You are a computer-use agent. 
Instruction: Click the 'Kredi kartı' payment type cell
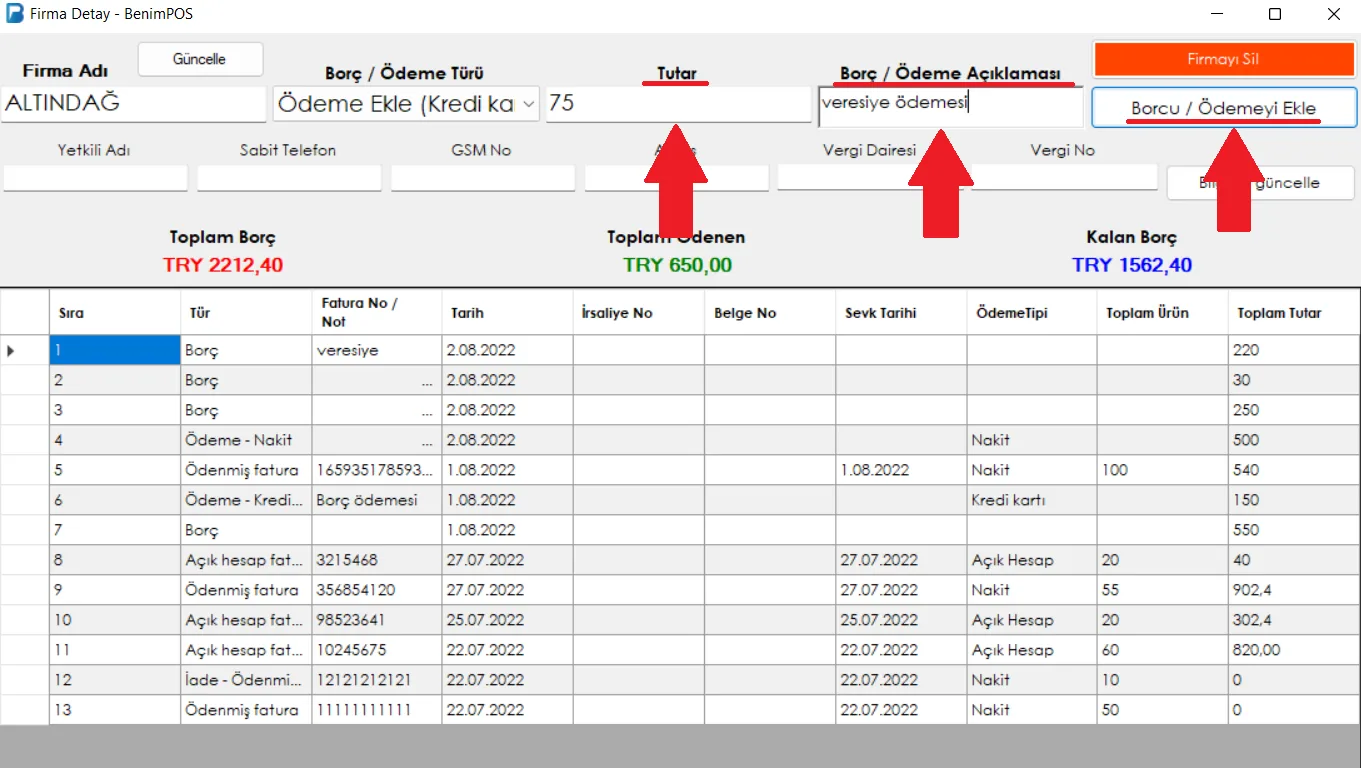tap(1032, 500)
